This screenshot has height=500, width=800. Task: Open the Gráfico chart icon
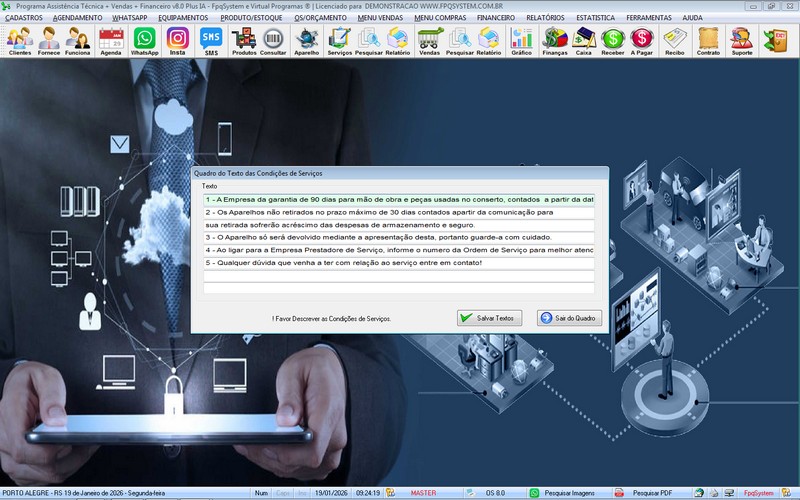point(521,41)
